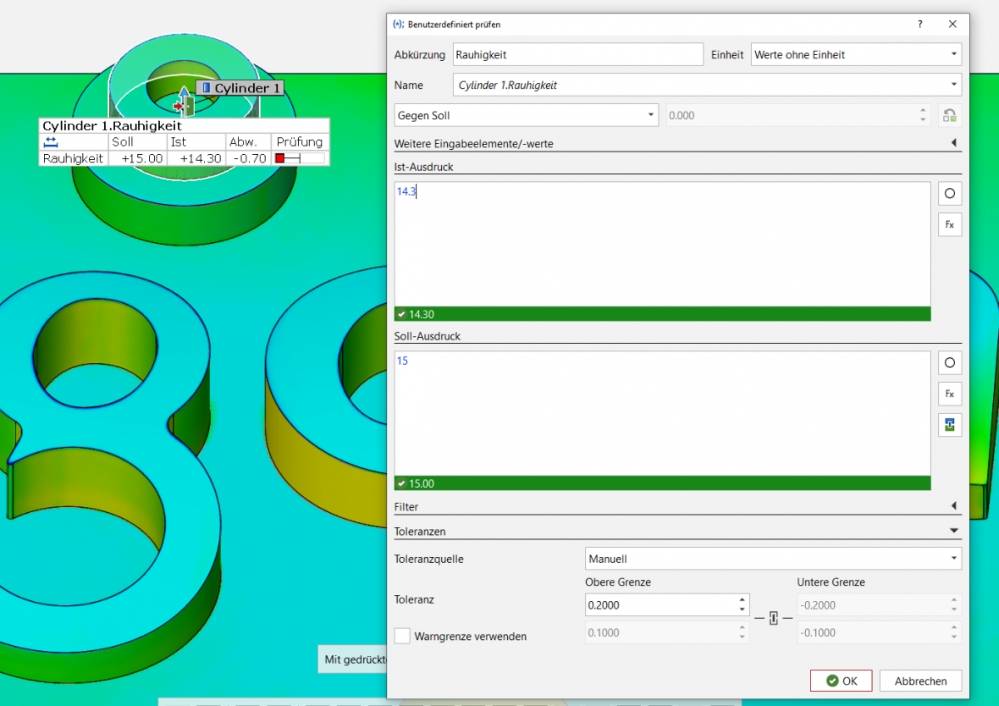Expand the Weitere Eingabeelemente/-werte section
The height and width of the screenshot is (706, 999).
pyautogui.click(x=954, y=143)
